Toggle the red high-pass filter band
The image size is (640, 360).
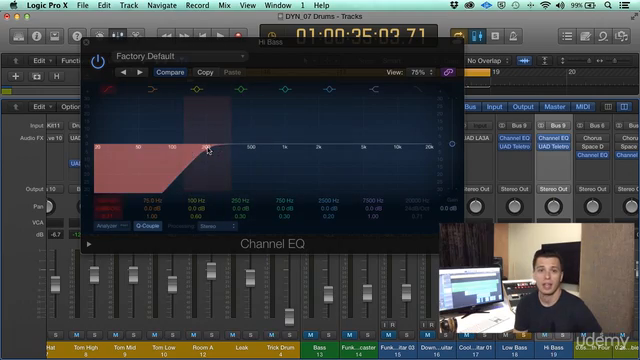[108, 89]
